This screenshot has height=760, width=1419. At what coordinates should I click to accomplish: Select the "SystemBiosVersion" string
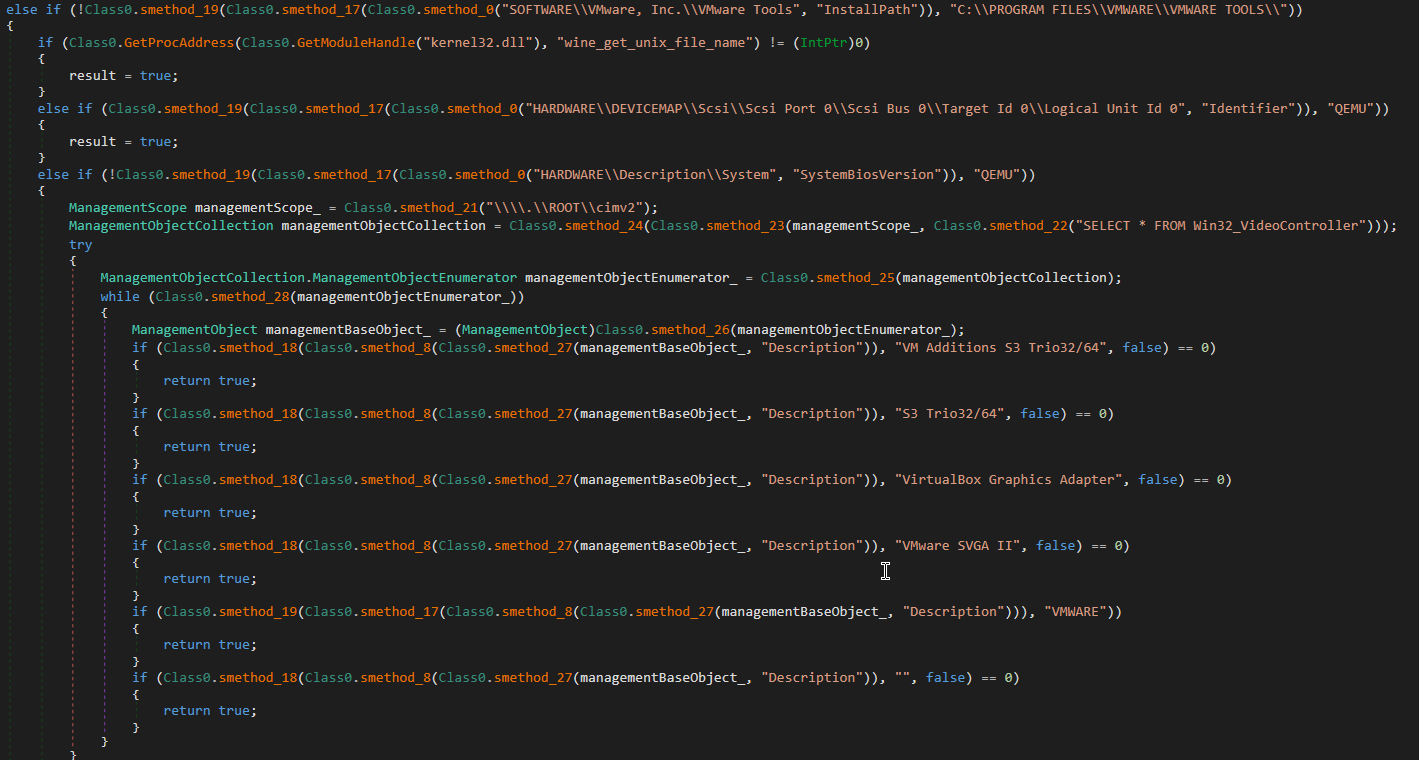point(868,175)
